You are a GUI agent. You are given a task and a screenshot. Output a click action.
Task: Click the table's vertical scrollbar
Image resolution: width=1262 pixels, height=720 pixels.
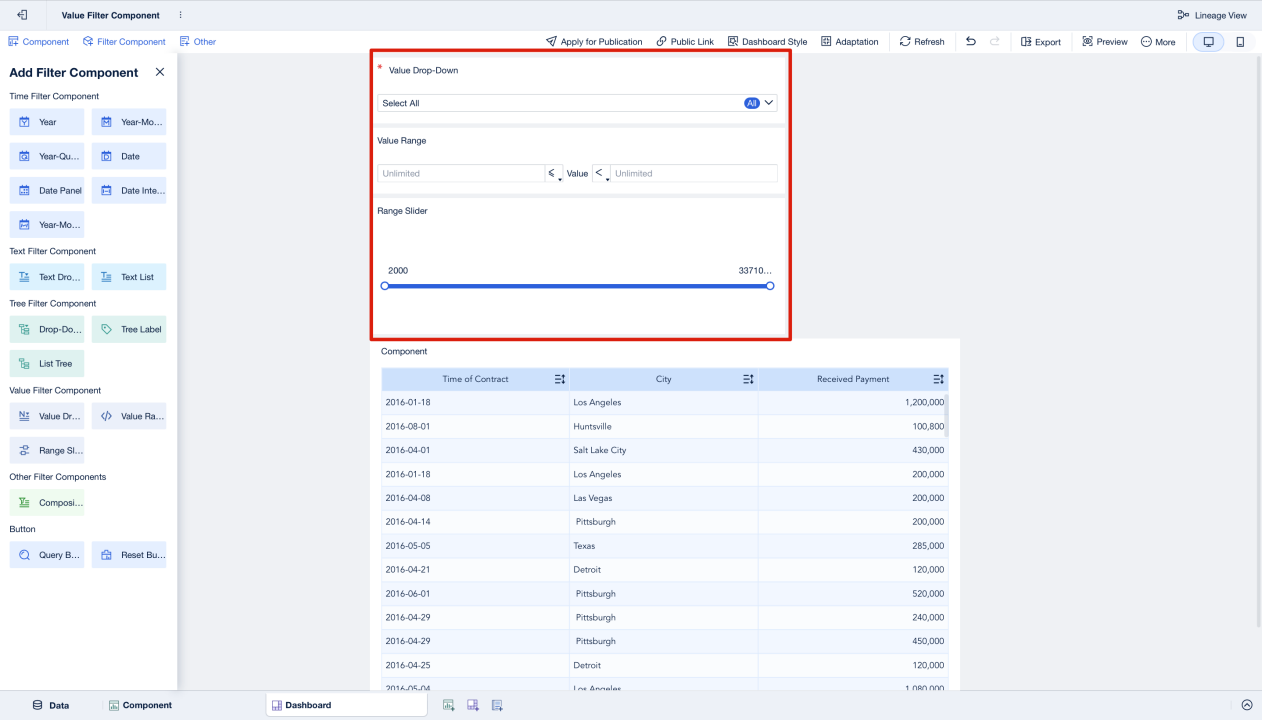[x=946, y=415]
